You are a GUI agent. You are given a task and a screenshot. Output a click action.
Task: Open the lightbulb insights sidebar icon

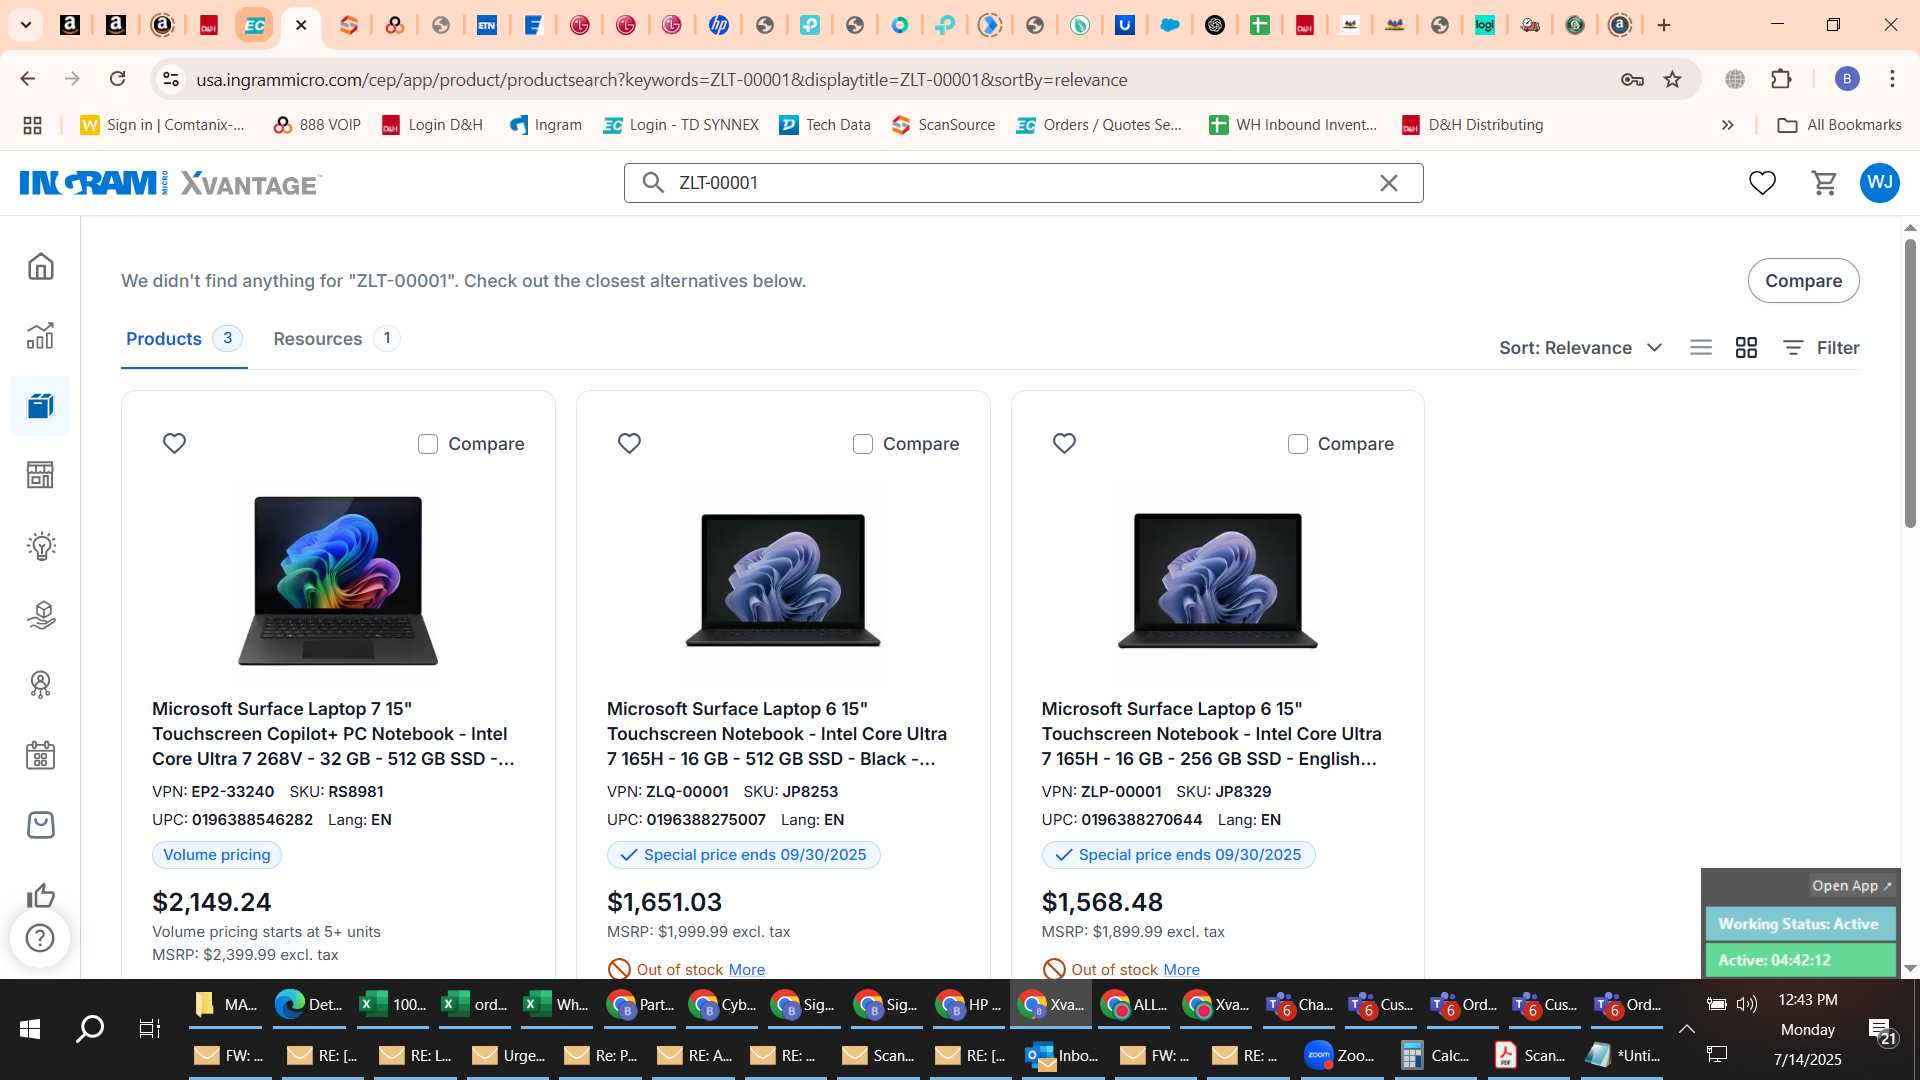click(40, 545)
